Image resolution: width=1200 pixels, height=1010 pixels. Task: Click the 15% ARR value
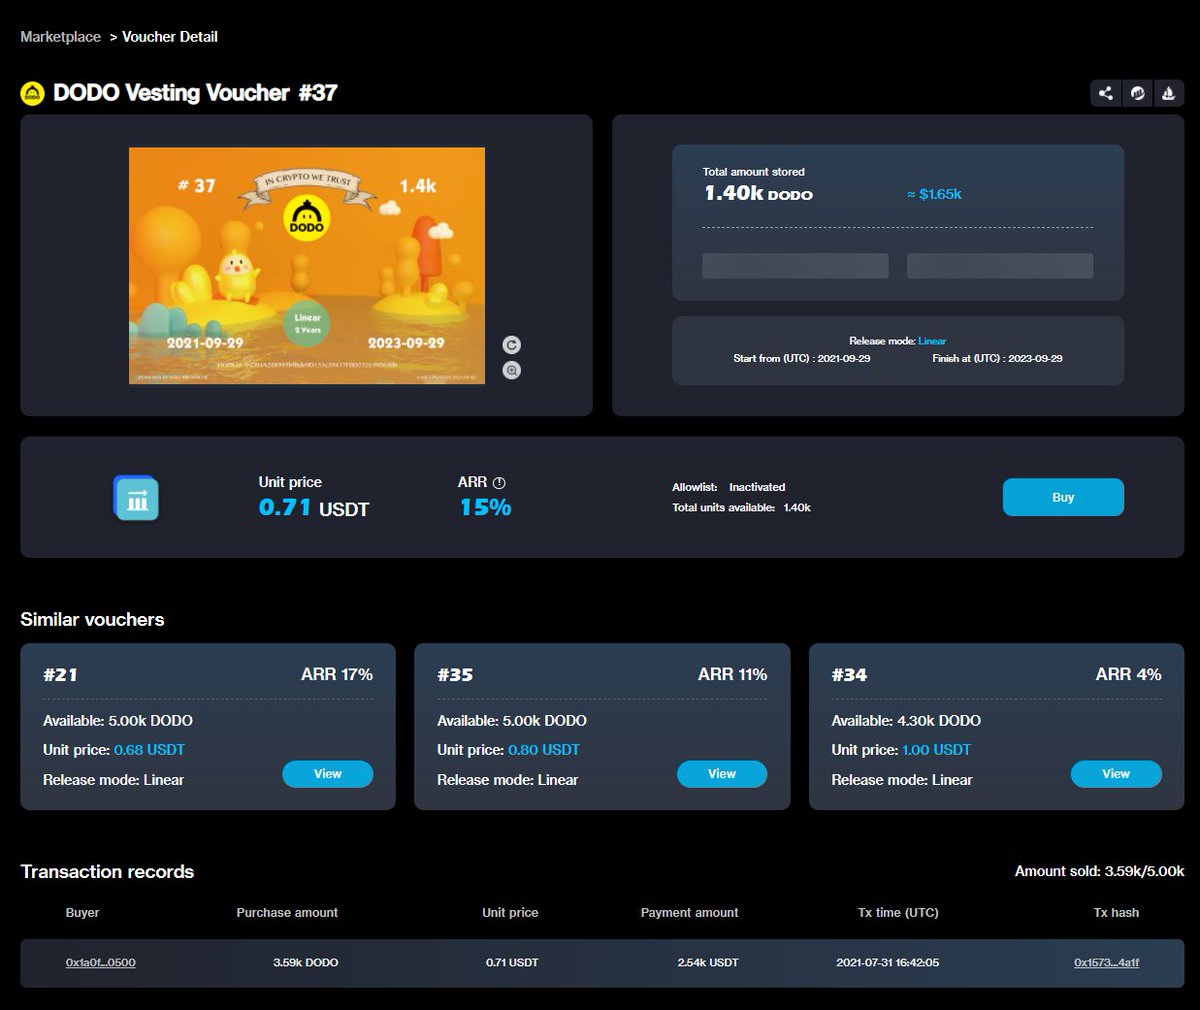point(485,508)
